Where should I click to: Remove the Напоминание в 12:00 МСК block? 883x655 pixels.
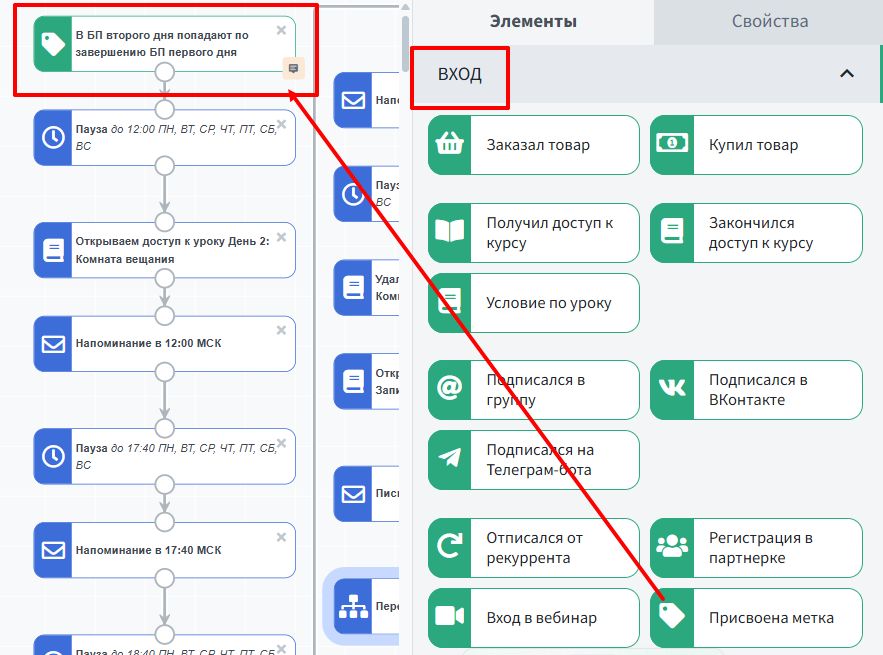[x=281, y=331]
